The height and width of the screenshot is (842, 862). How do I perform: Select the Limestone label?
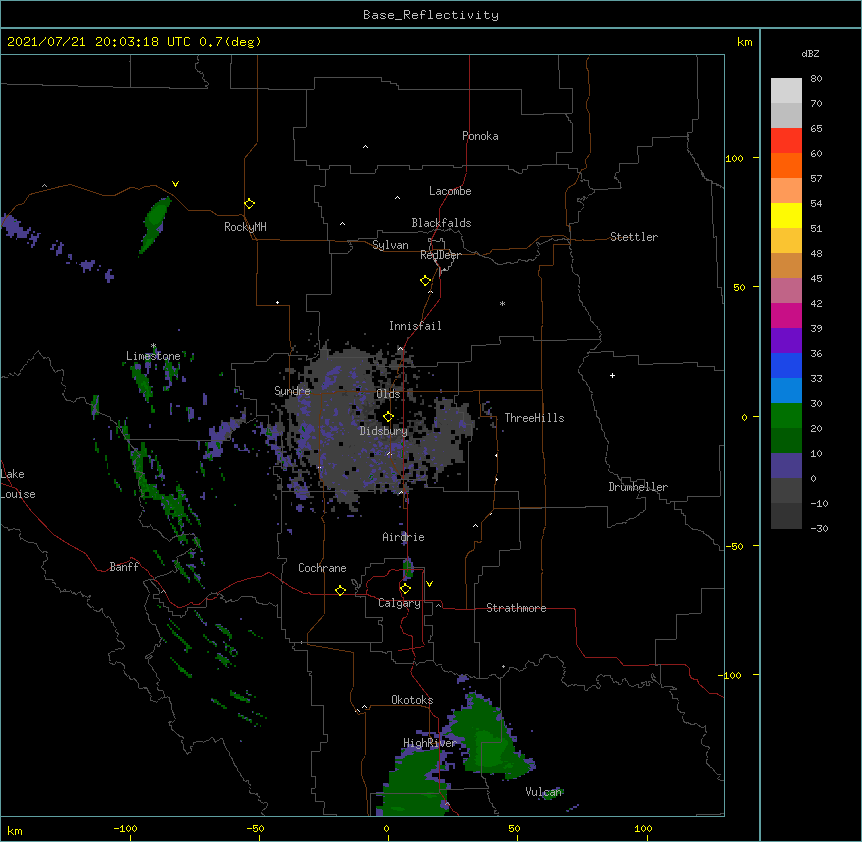pyautogui.click(x=153, y=356)
